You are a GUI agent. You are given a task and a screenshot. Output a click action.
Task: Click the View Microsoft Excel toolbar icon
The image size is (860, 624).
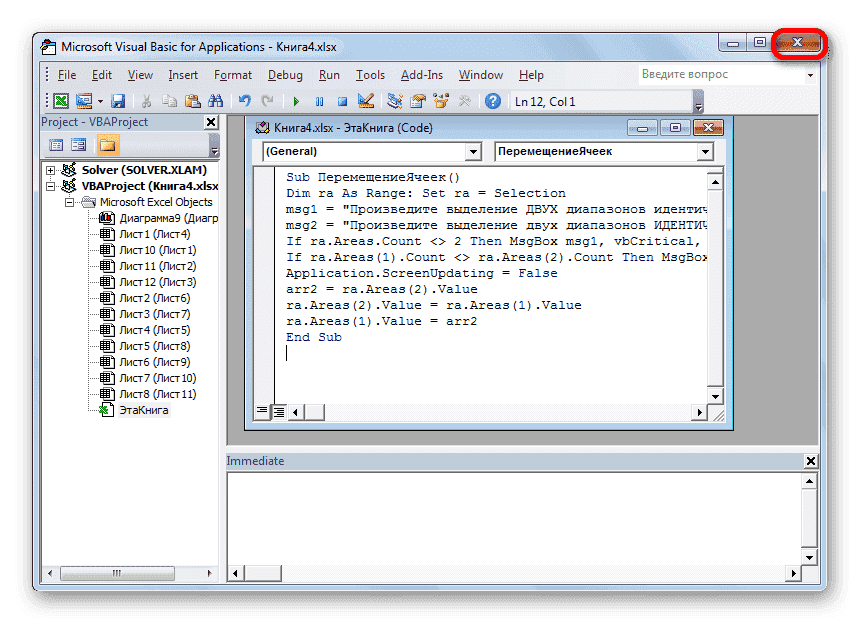(60, 101)
